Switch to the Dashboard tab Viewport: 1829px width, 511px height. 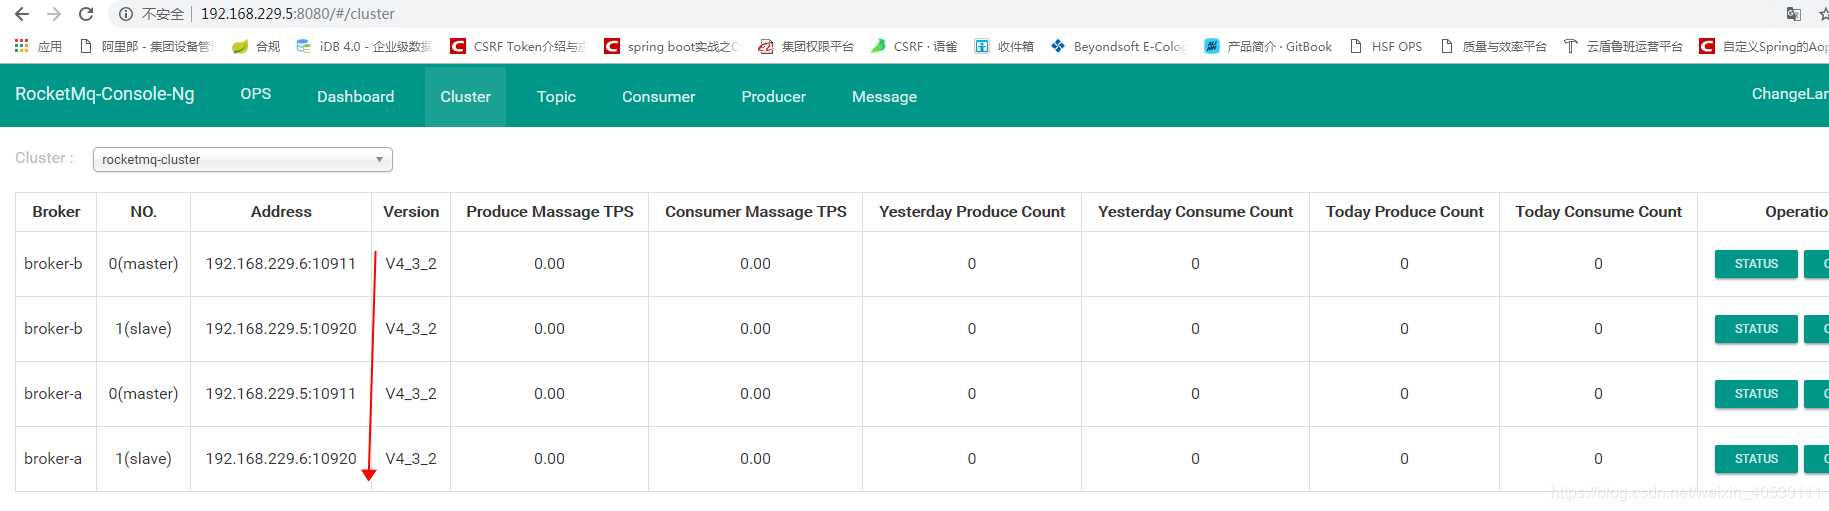tap(355, 96)
